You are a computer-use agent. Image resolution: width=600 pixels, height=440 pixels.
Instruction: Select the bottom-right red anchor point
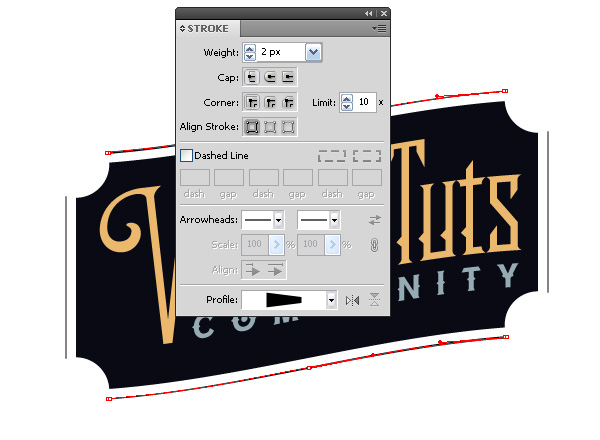[x=506, y=337]
